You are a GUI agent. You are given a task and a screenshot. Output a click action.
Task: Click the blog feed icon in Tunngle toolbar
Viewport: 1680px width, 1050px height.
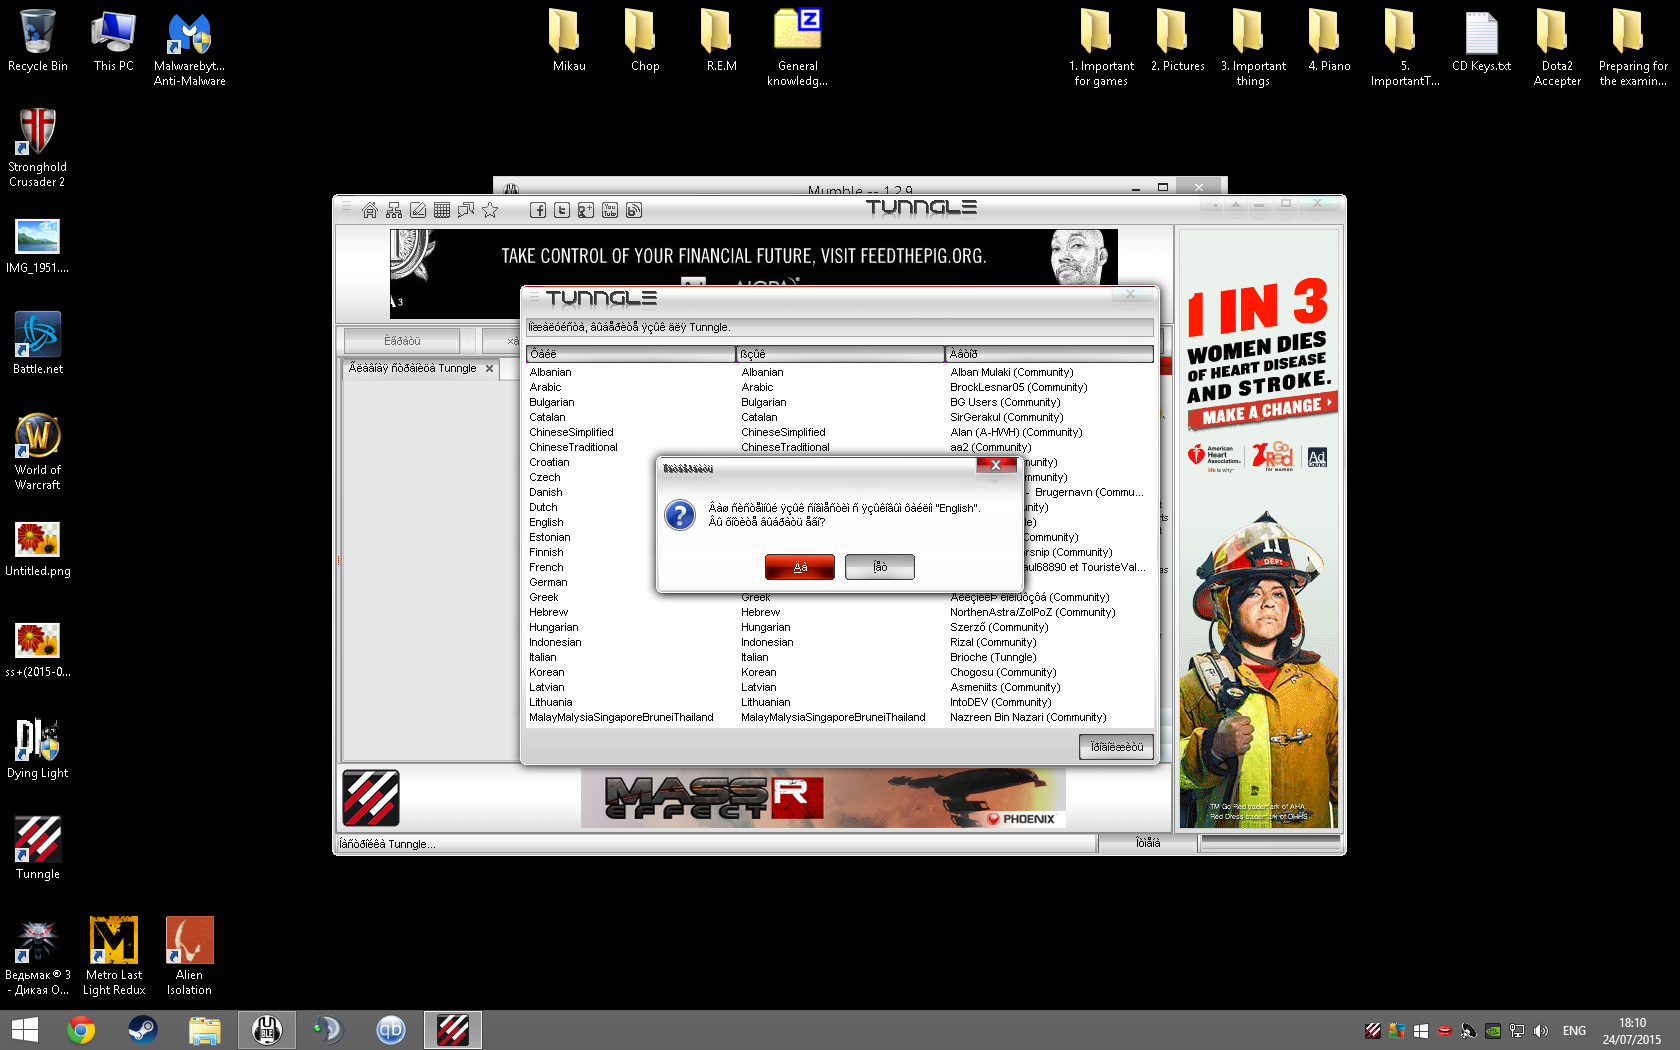634,210
